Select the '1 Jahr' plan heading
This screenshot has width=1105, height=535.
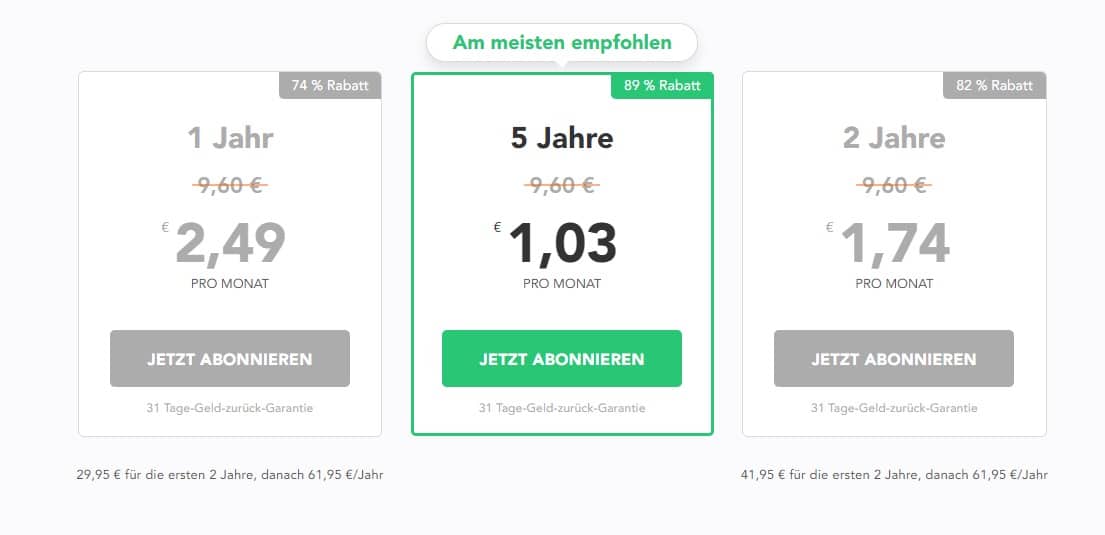click(x=230, y=137)
